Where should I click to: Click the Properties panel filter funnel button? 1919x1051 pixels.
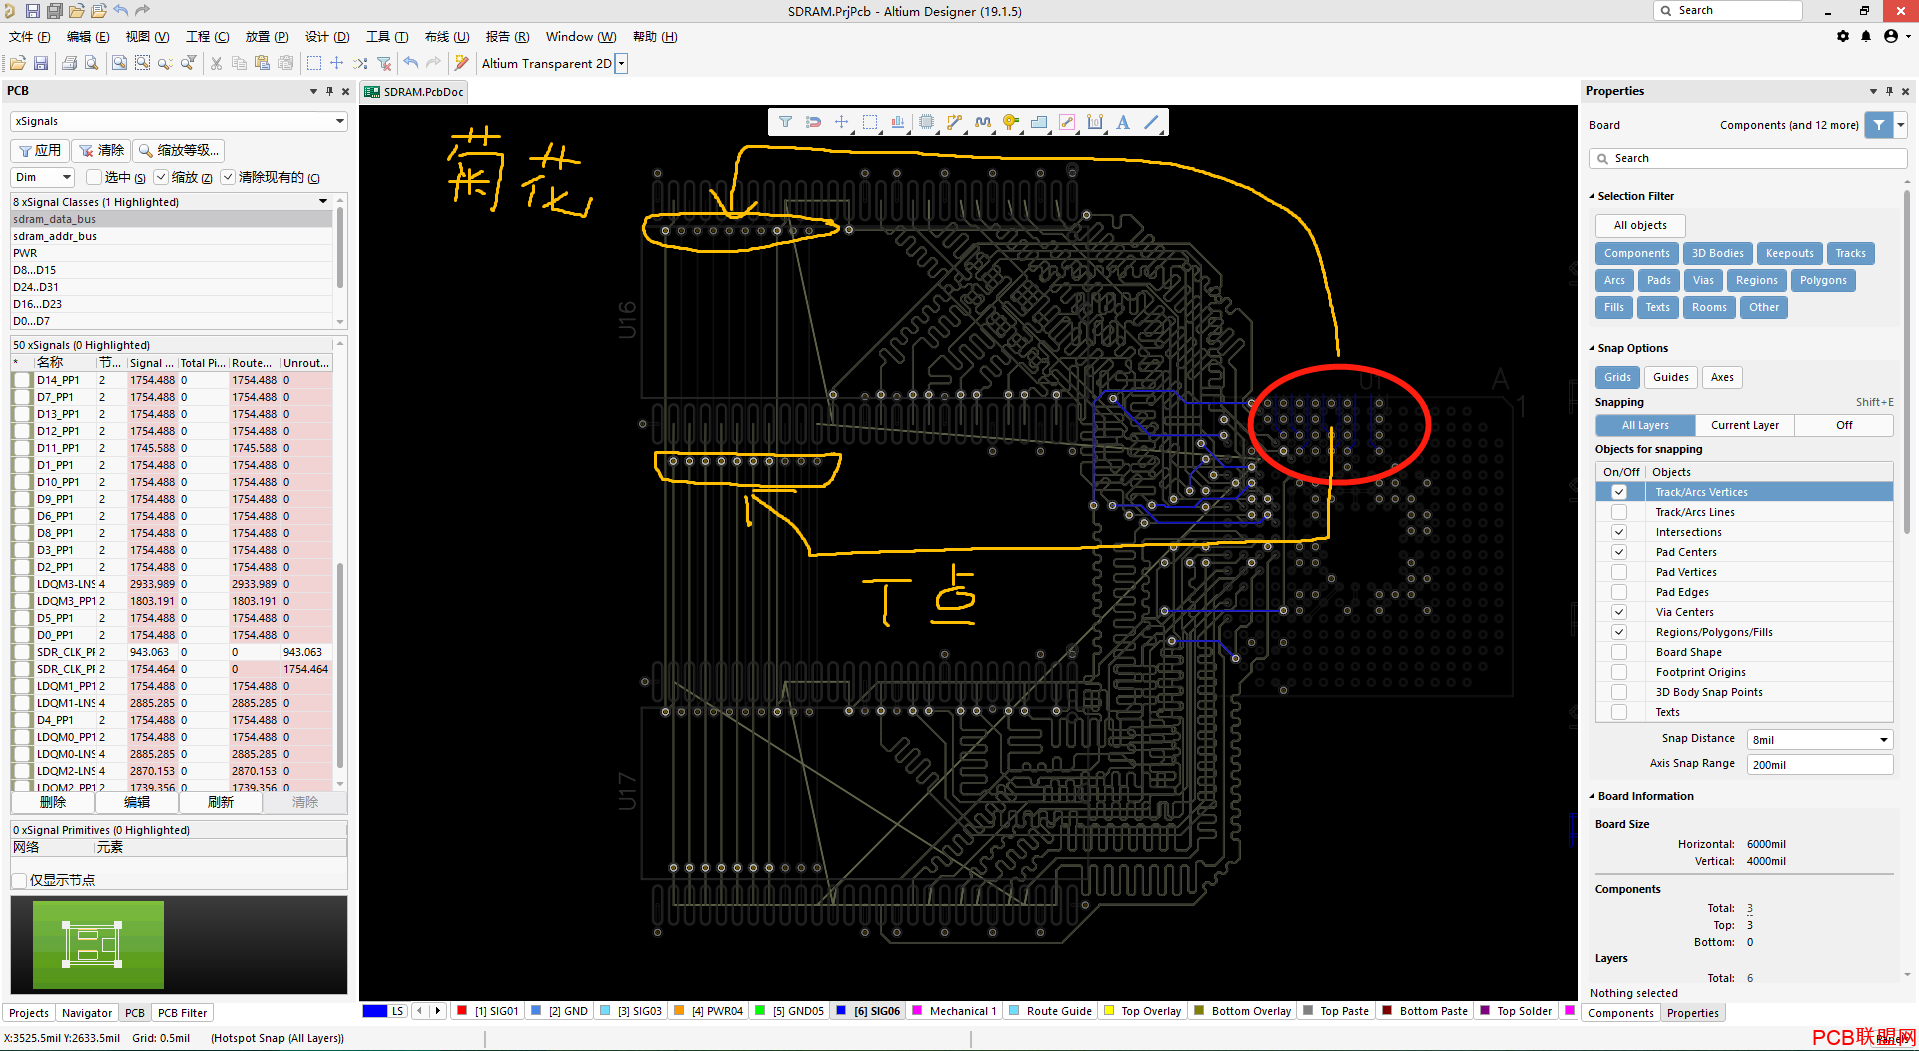click(x=1879, y=125)
